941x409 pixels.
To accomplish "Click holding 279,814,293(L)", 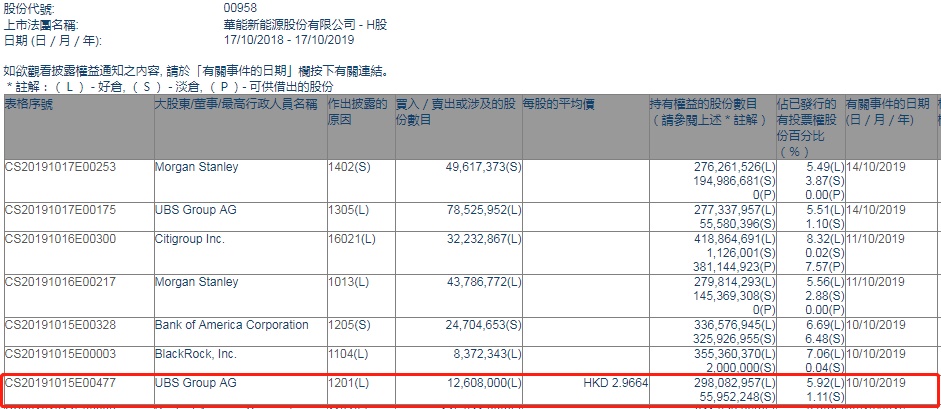I will [735, 282].
